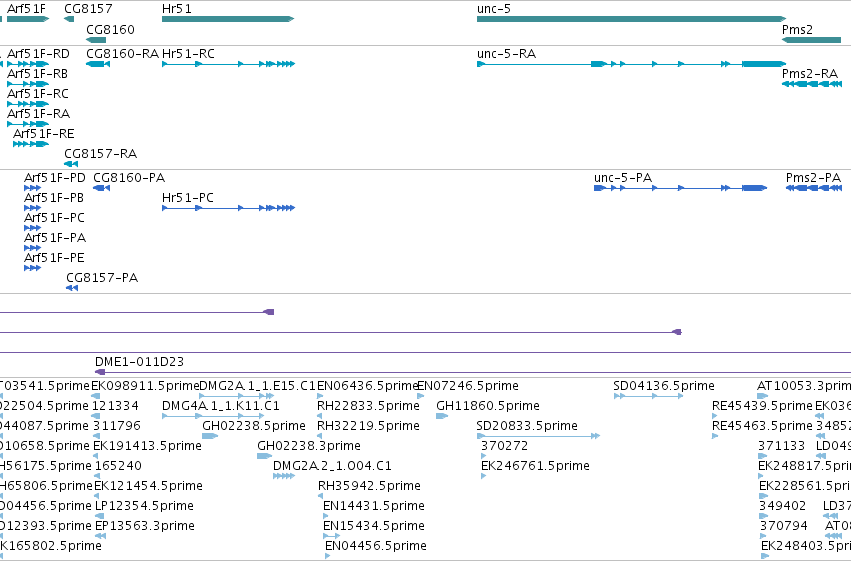This screenshot has height=561, width=851.
Task: Click the Arf51F-PC protein label
Action: [54, 218]
